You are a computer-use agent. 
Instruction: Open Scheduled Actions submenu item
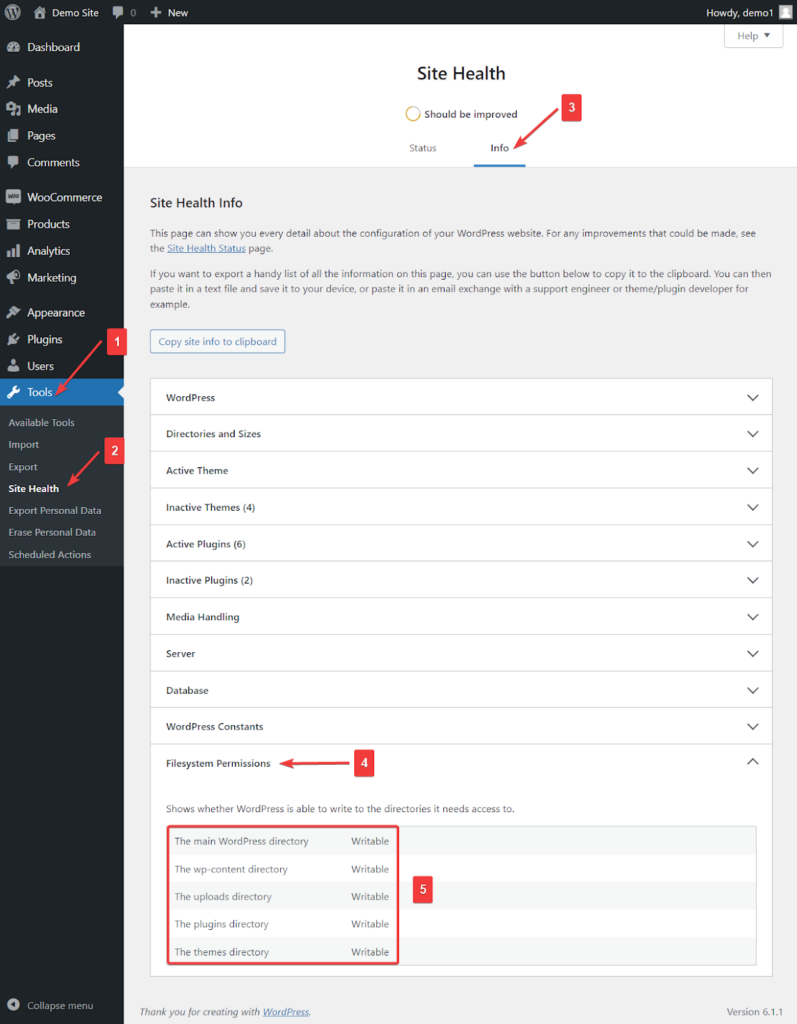(x=50, y=554)
